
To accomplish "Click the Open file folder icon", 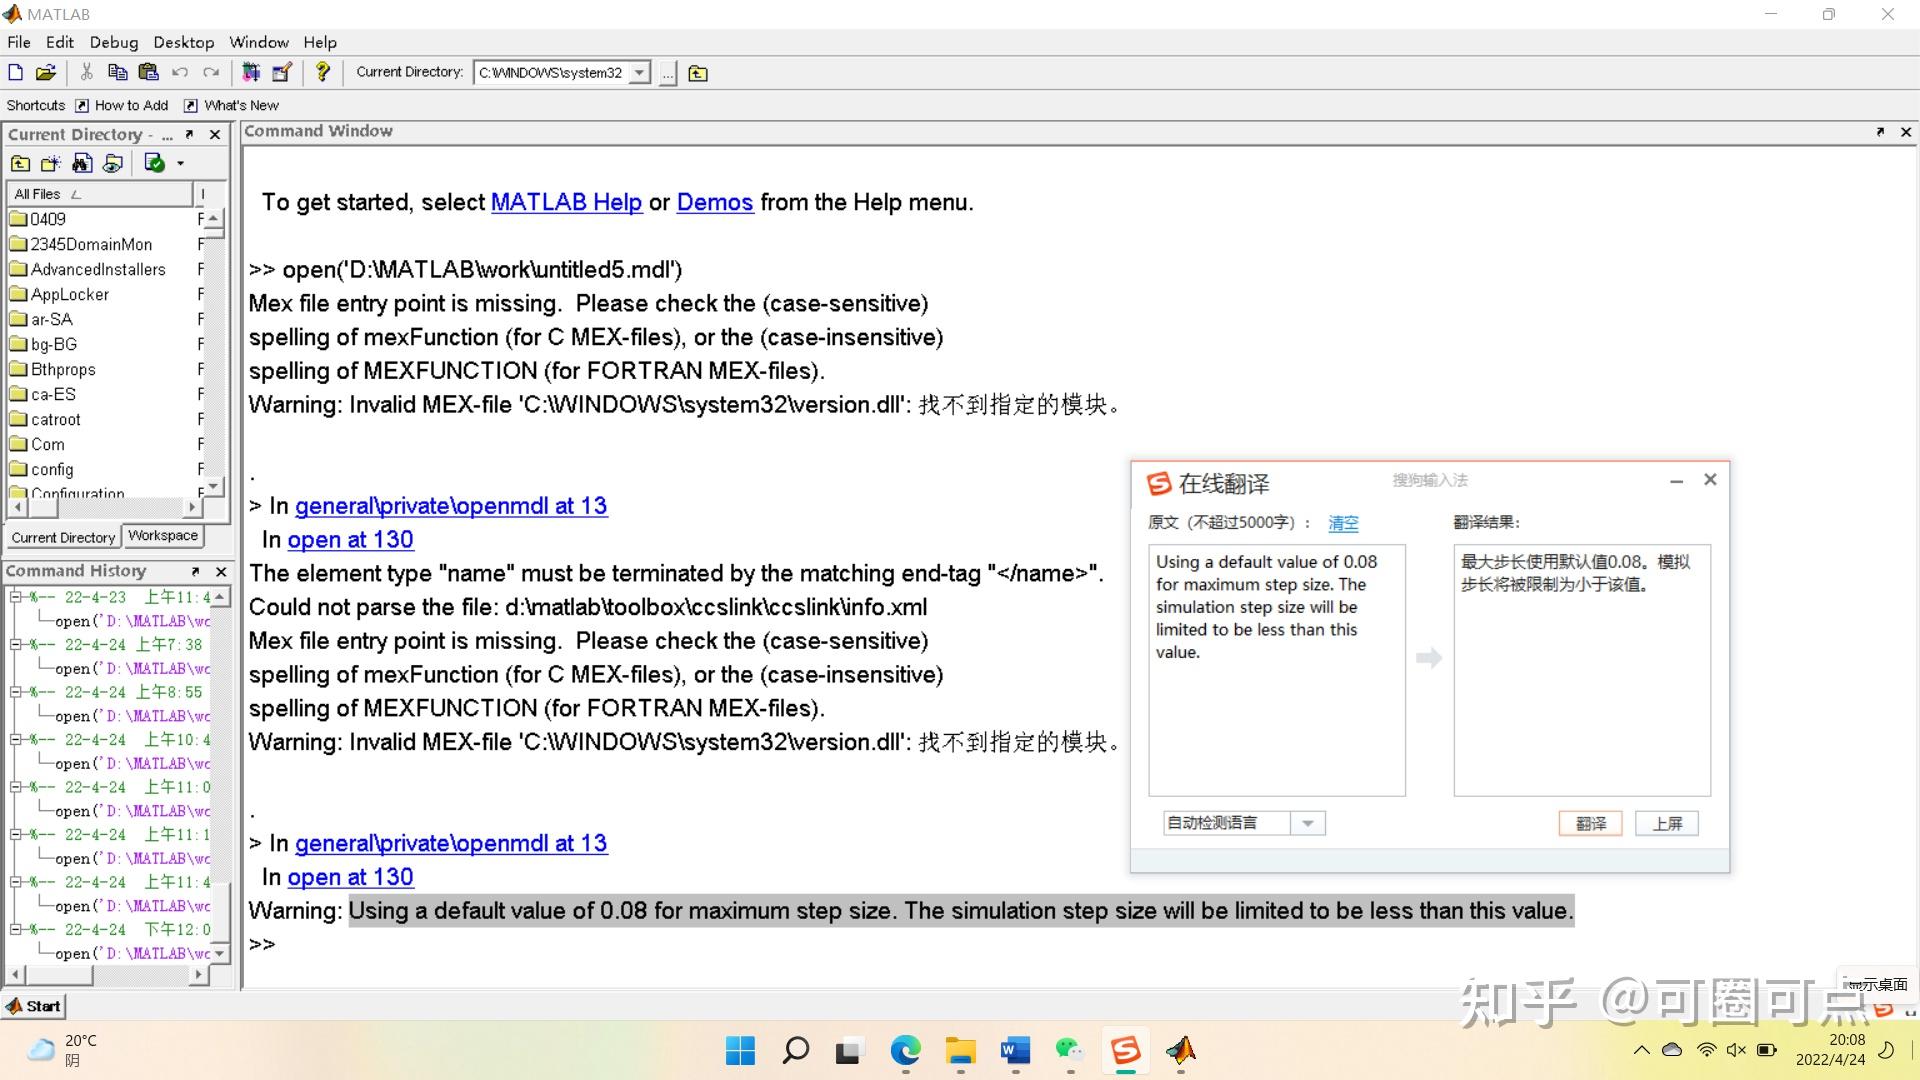I will 45,72.
